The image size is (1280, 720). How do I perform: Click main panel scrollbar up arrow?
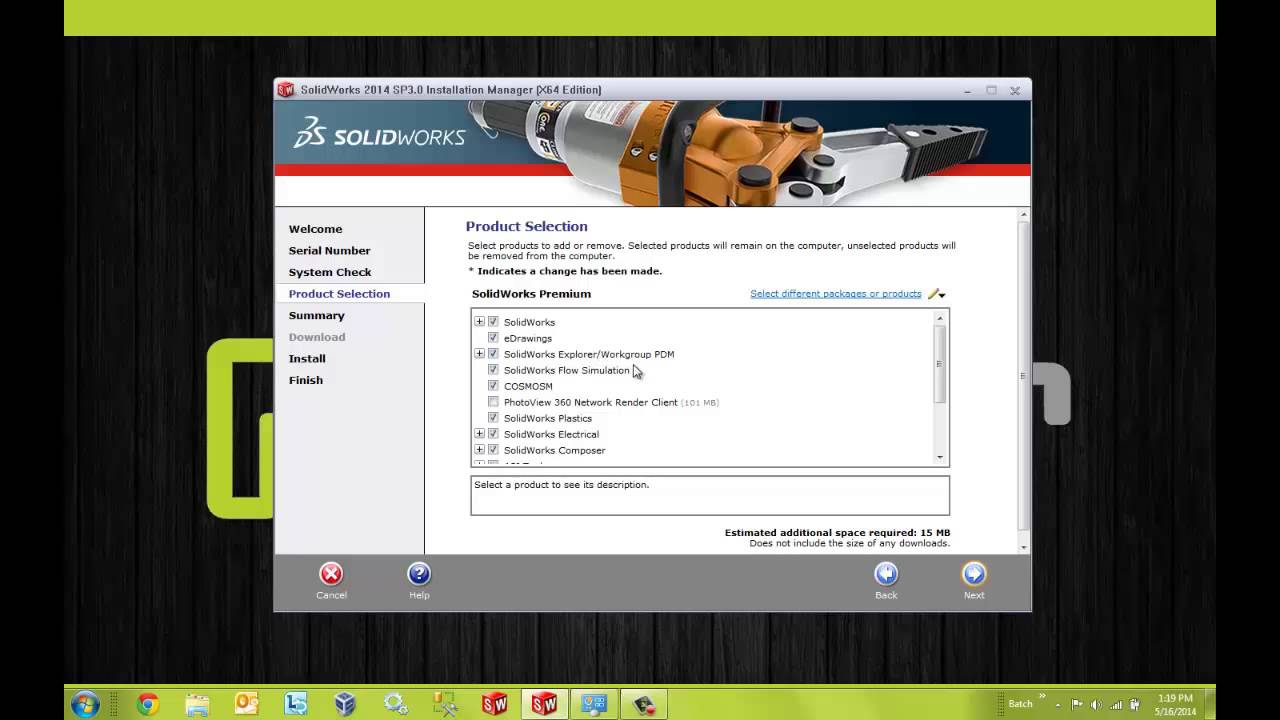tap(1023, 214)
